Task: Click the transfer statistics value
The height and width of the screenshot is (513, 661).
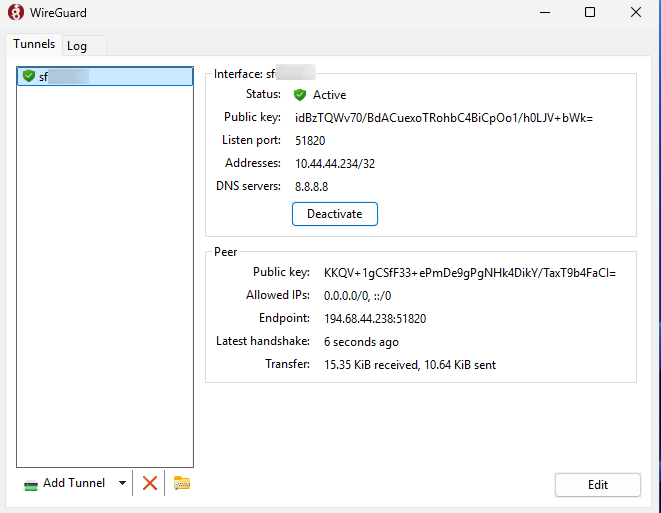Action: point(410,365)
